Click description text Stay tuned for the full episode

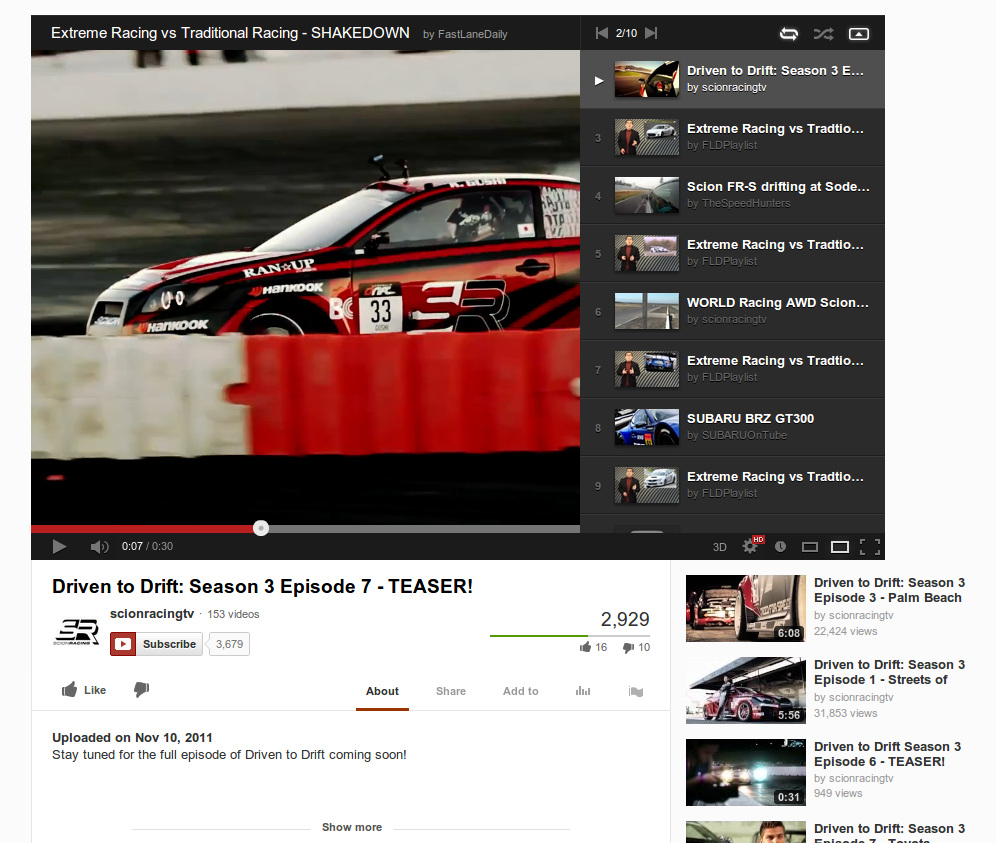click(x=229, y=755)
